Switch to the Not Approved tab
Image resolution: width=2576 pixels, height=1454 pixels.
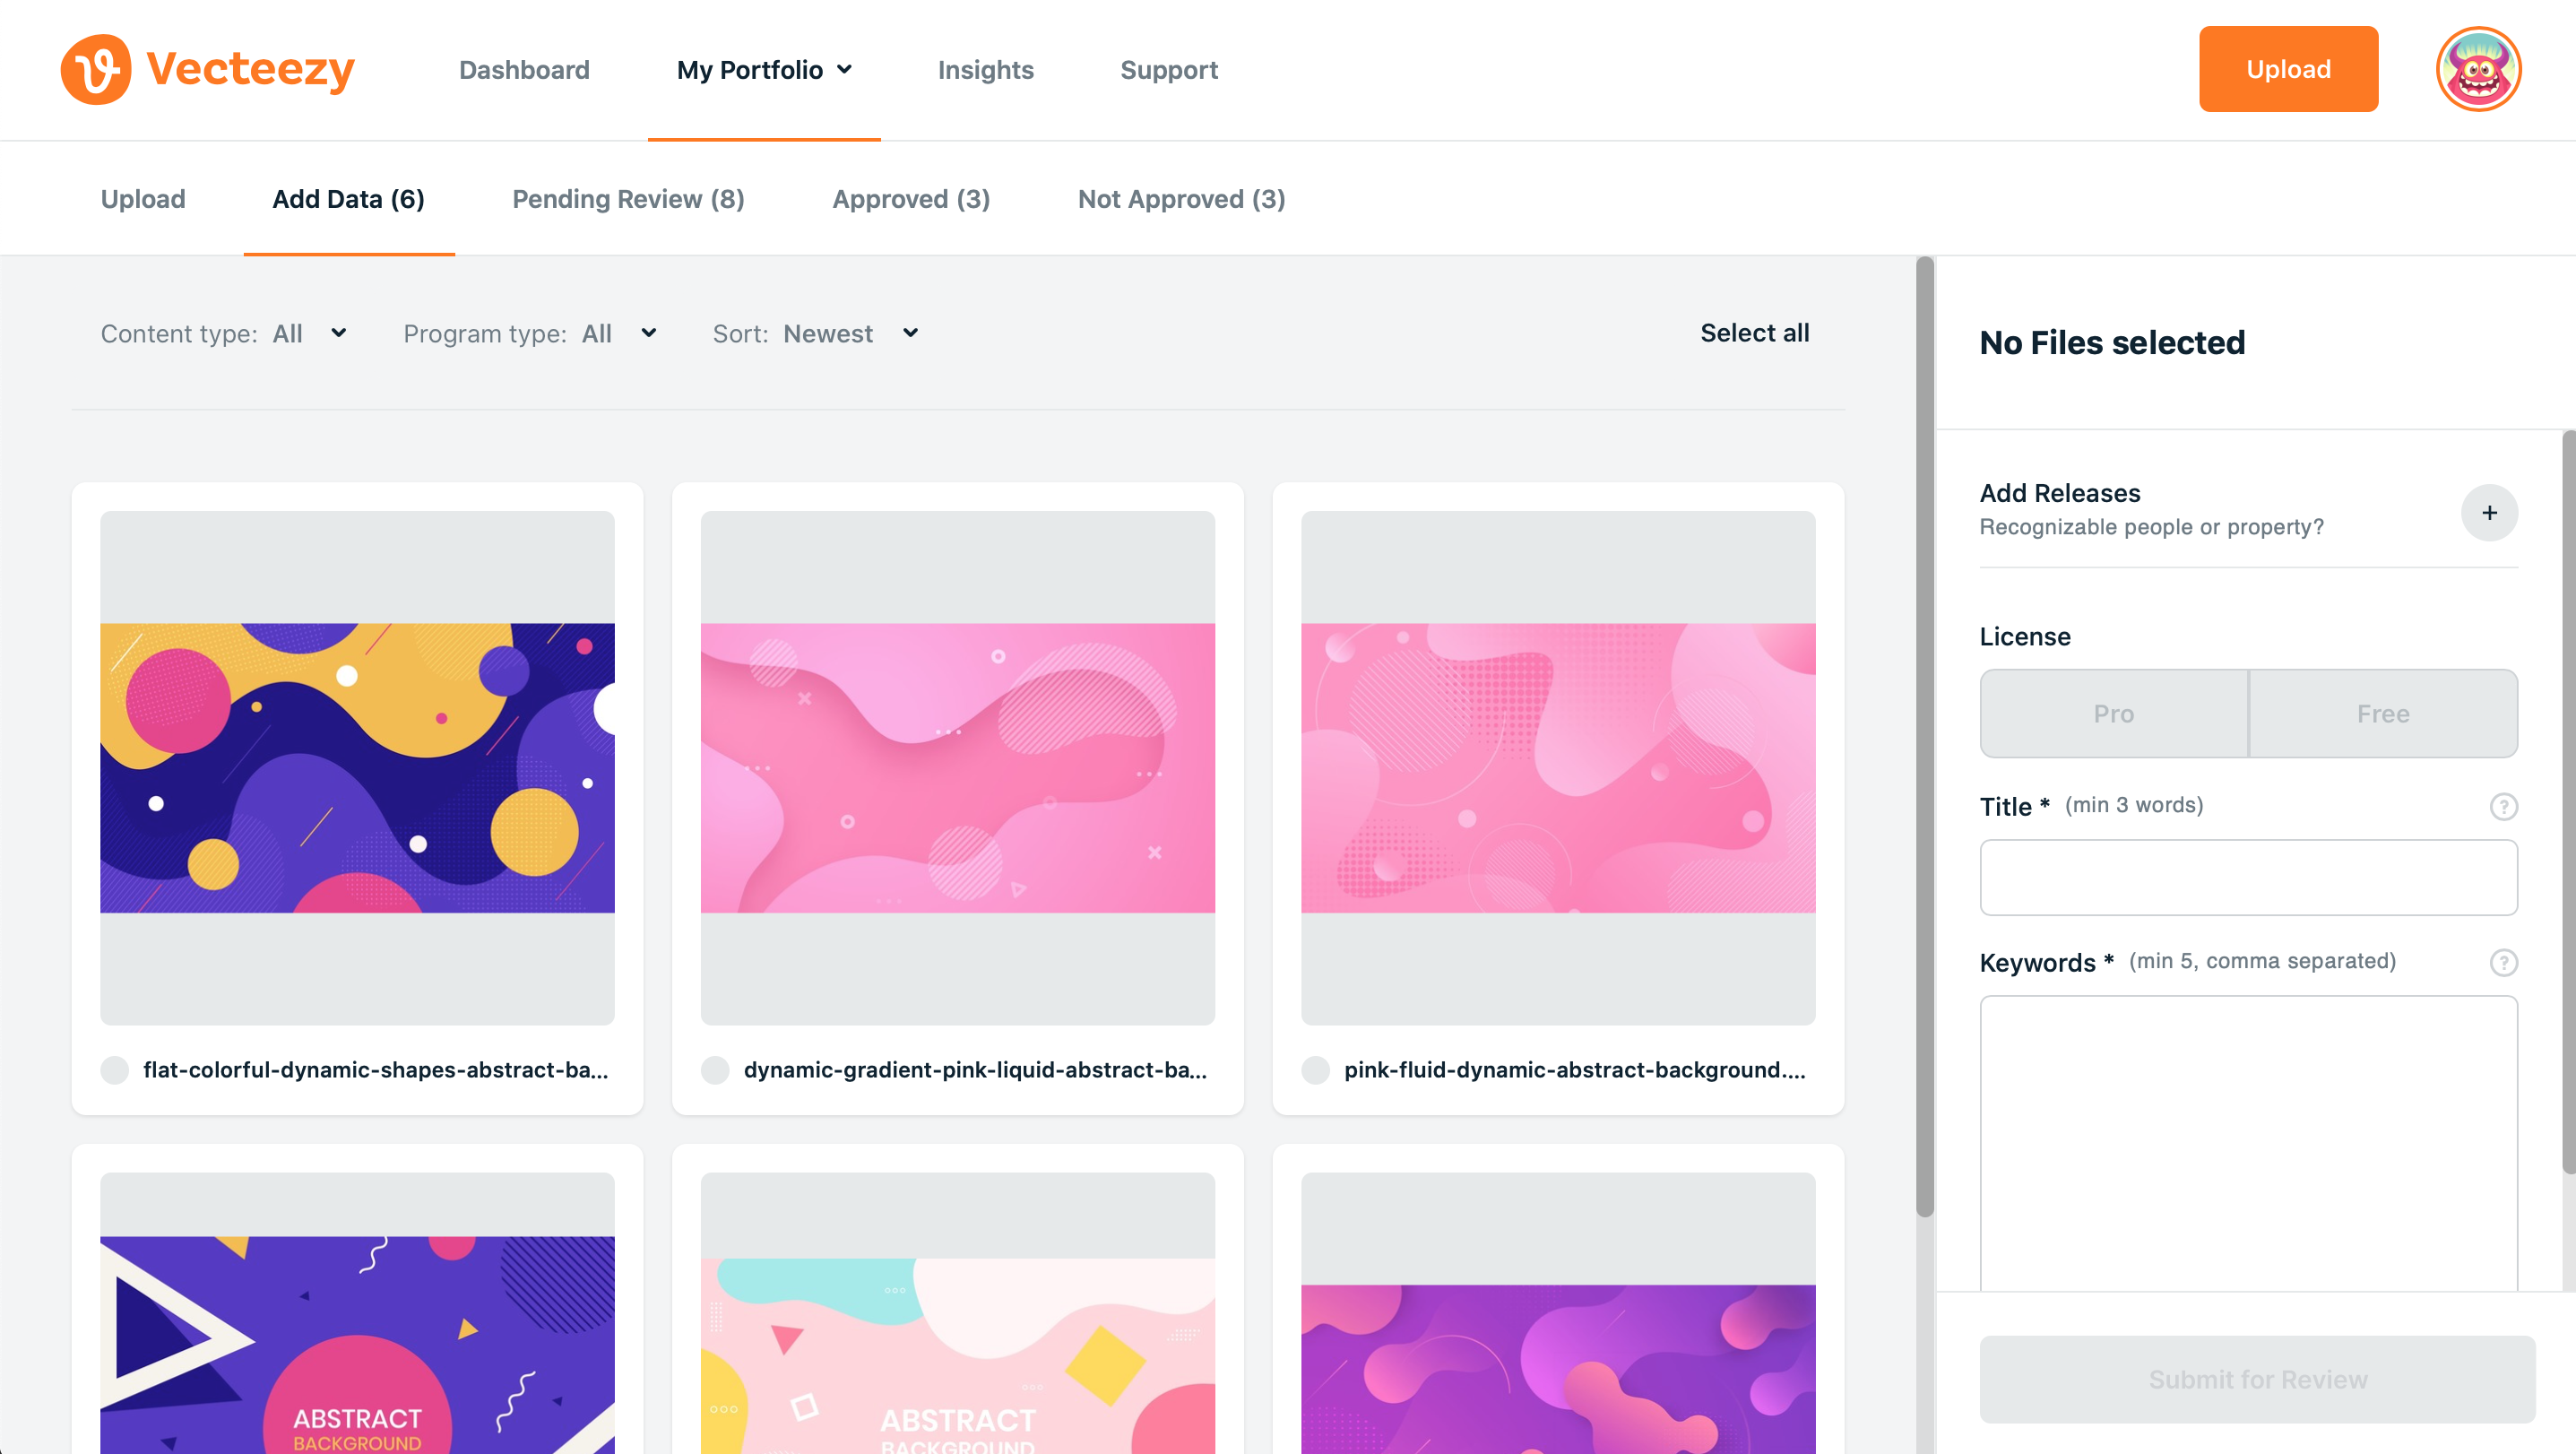(x=1181, y=199)
